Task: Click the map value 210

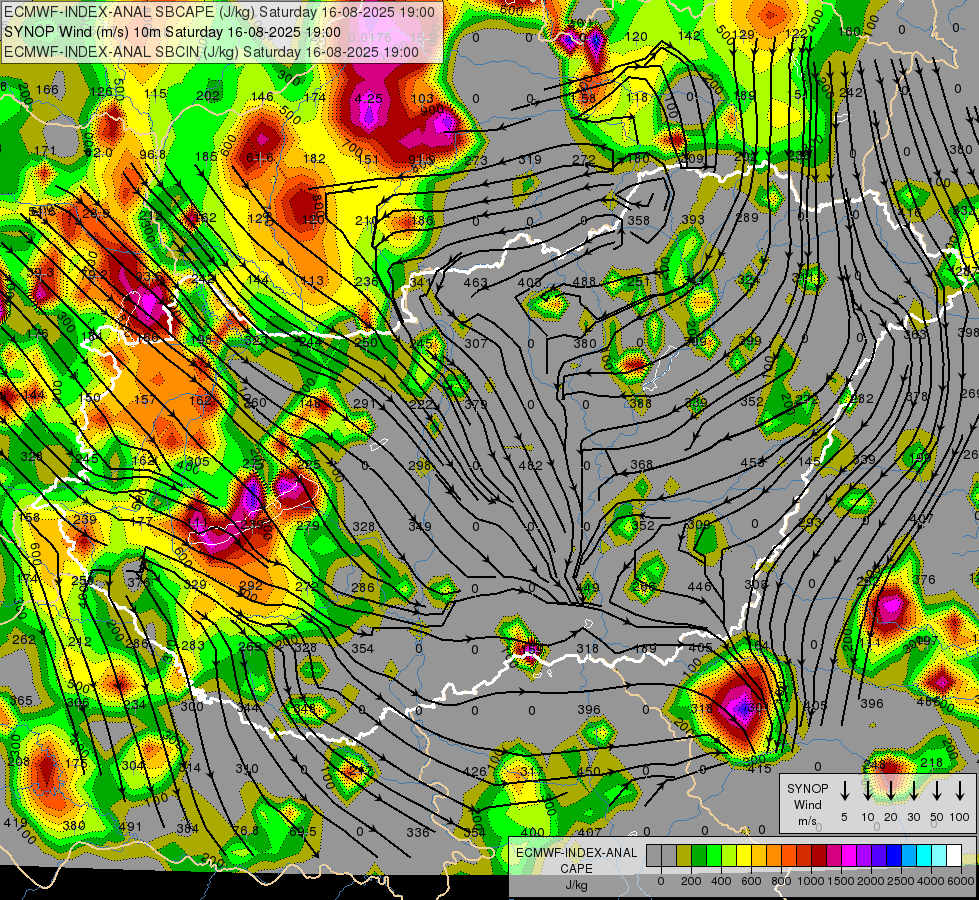Action: tap(367, 220)
